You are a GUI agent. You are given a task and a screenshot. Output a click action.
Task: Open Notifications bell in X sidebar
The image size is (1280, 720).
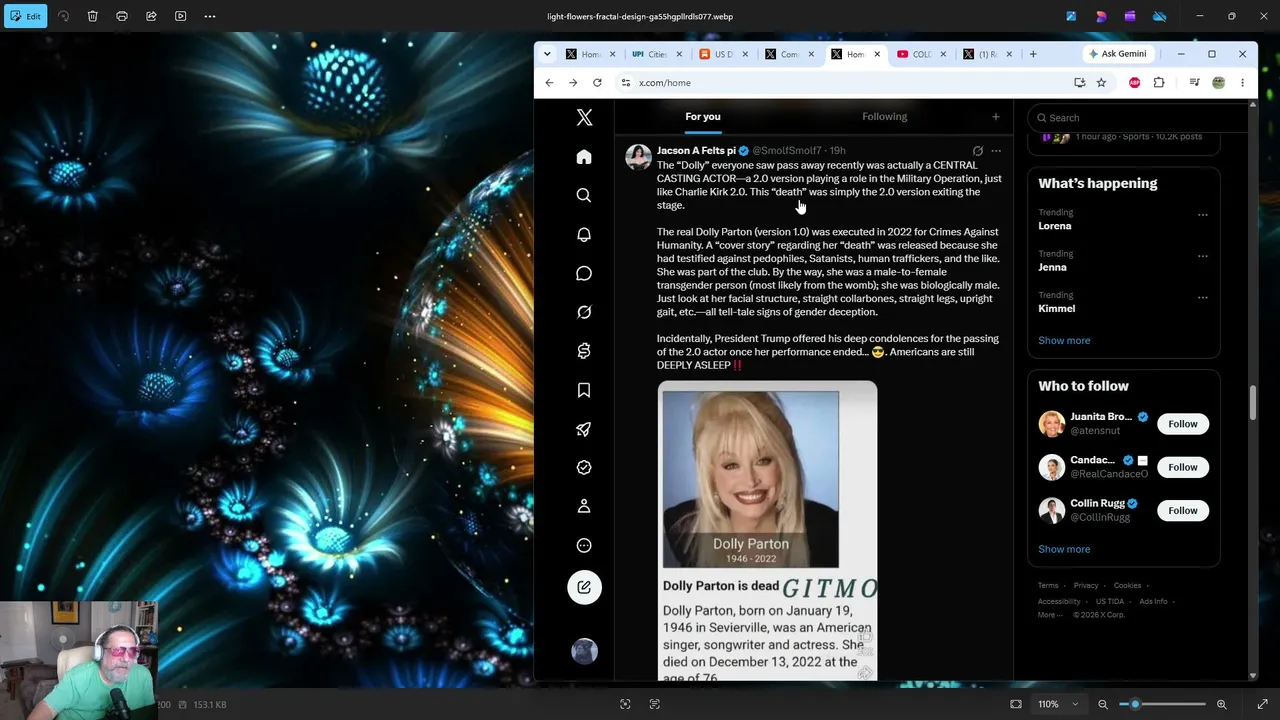pos(584,234)
